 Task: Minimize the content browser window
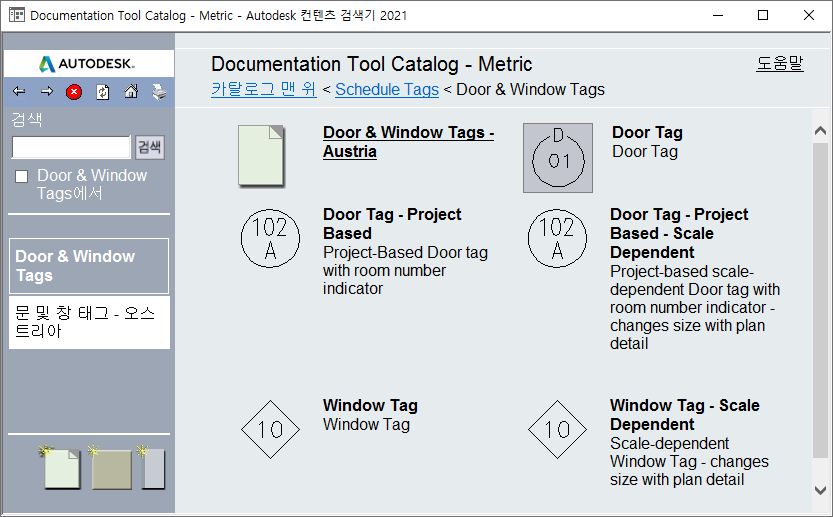pyautogui.click(x=718, y=15)
